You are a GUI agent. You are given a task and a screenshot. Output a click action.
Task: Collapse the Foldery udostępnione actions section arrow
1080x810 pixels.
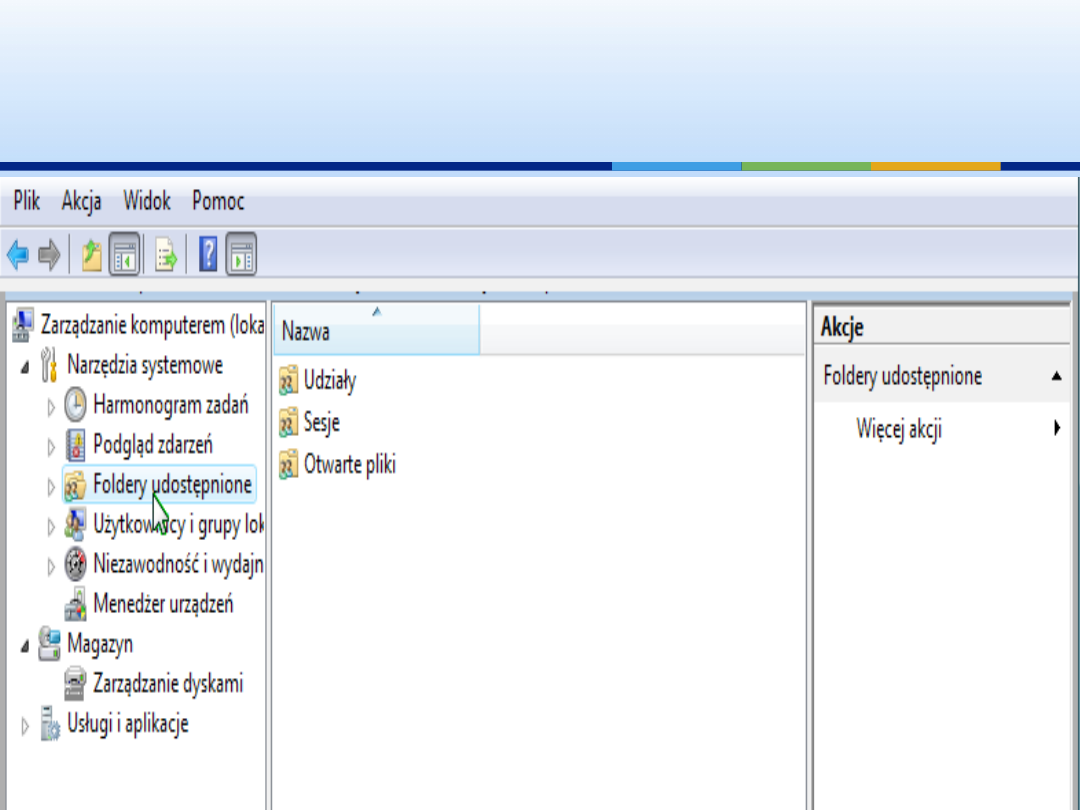click(1056, 377)
